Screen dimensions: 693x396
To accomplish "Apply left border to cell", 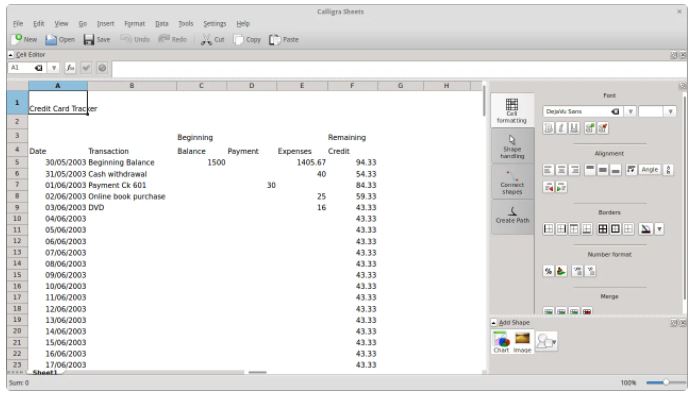I will pyautogui.click(x=548, y=229).
